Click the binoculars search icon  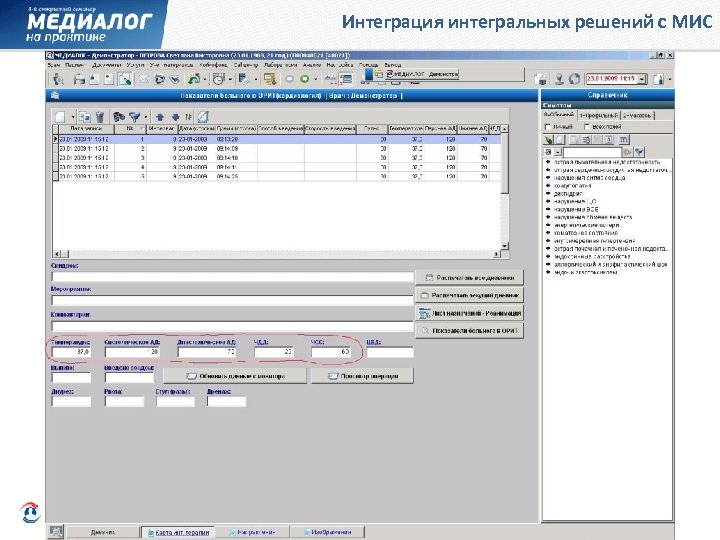pyautogui.click(x=119, y=117)
